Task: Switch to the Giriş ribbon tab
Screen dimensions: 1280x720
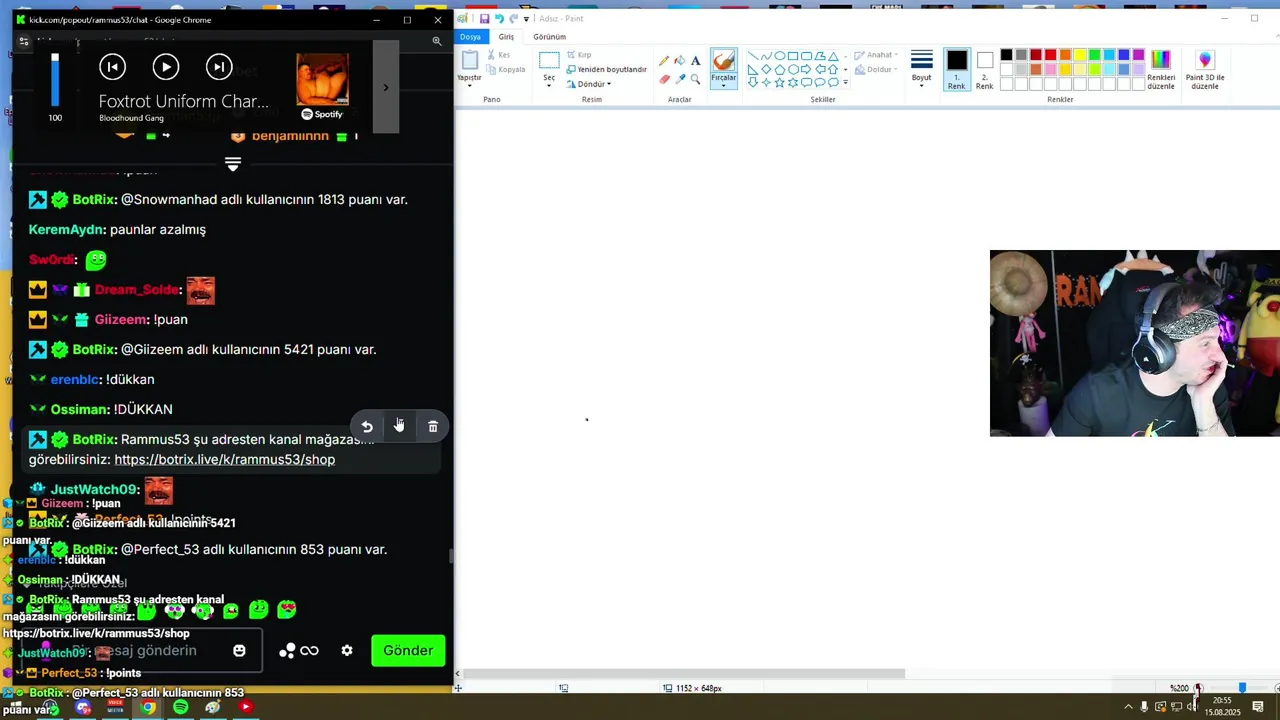Action: (506, 37)
